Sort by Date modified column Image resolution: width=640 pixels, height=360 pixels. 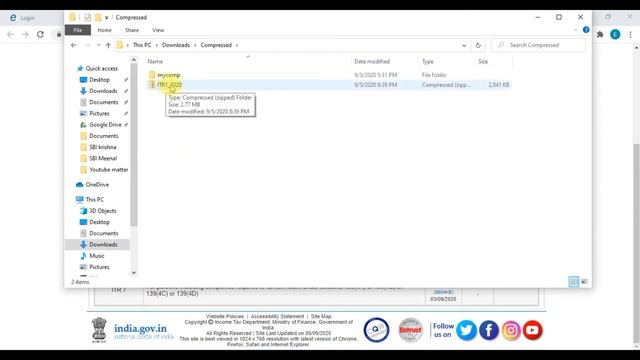372,62
